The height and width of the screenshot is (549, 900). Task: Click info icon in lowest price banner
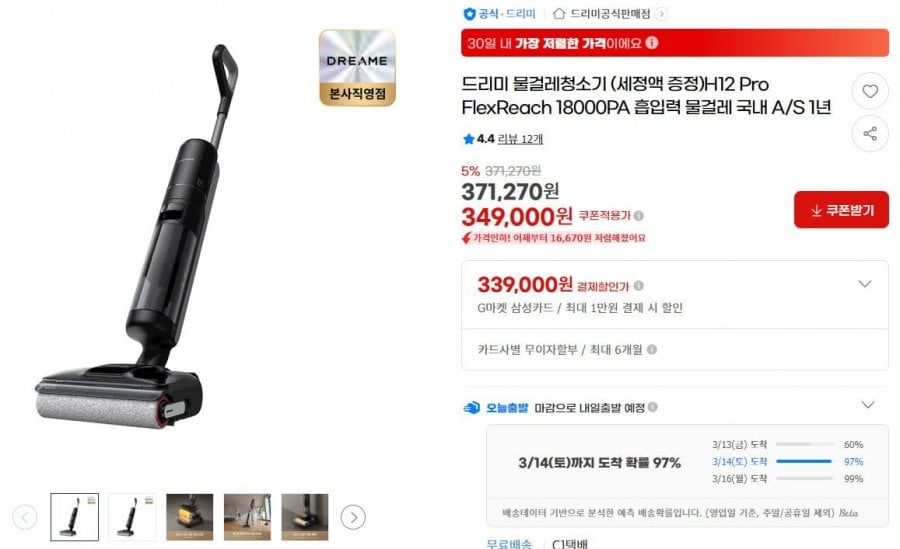point(651,42)
